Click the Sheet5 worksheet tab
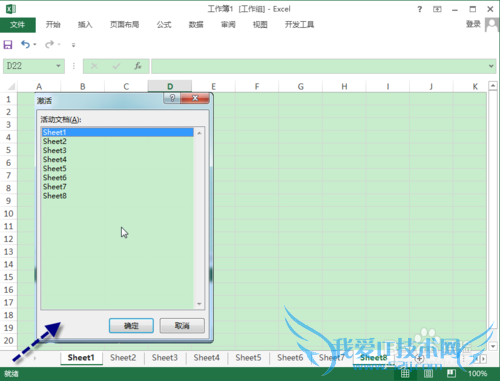500x381 pixels. pyautogui.click(x=248, y=358)
